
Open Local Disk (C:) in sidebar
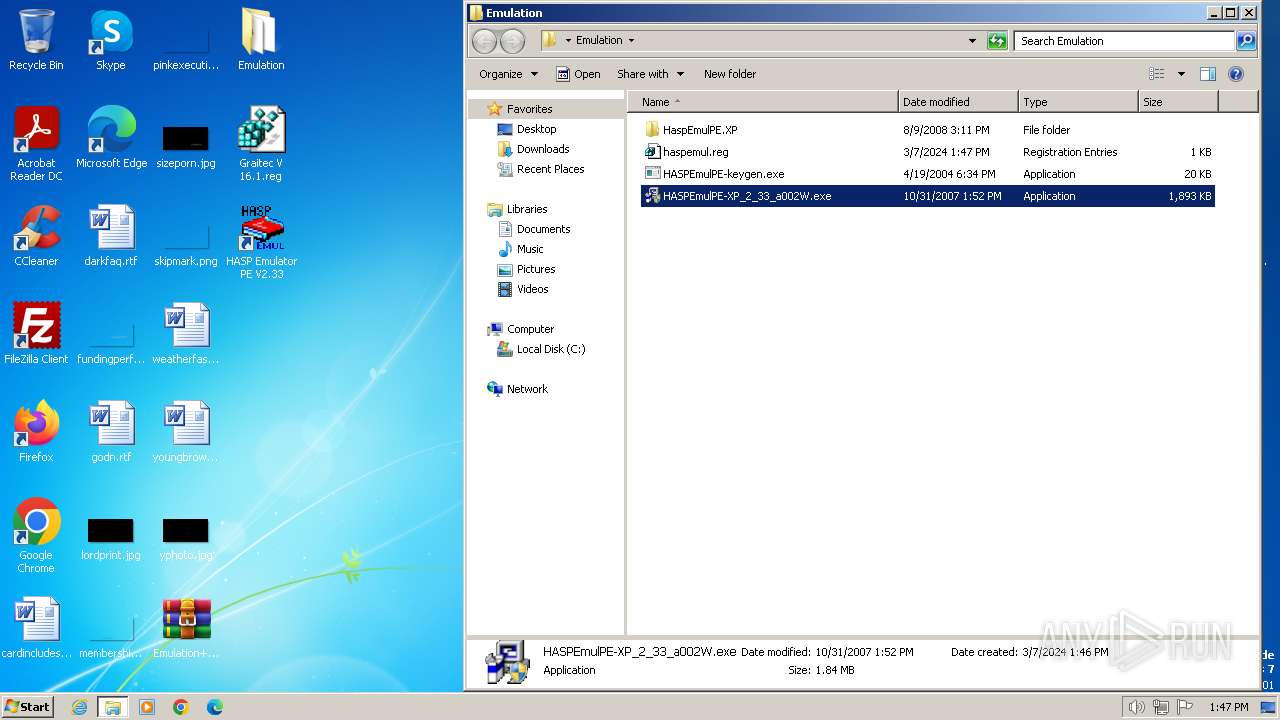[x=550, y=349]
